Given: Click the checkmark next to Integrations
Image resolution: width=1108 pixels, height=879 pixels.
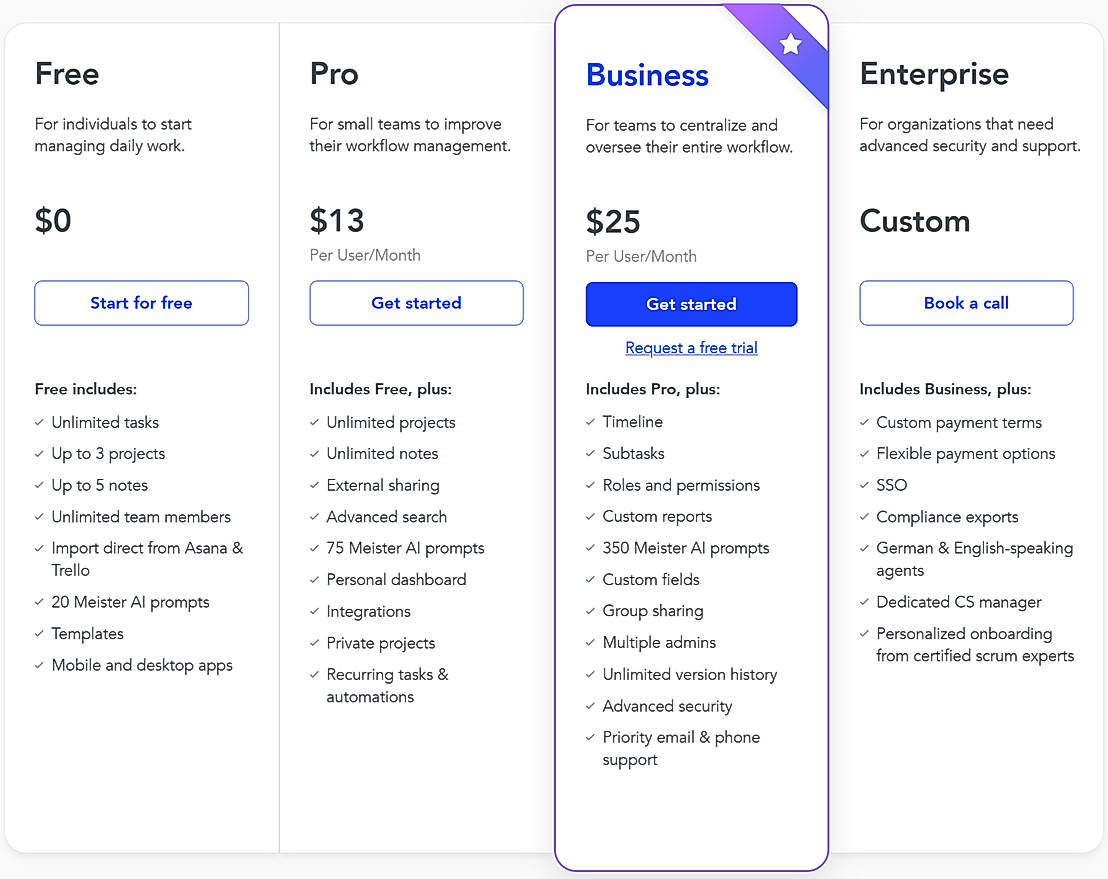Looking at the screenshot, I should point(314,611).
